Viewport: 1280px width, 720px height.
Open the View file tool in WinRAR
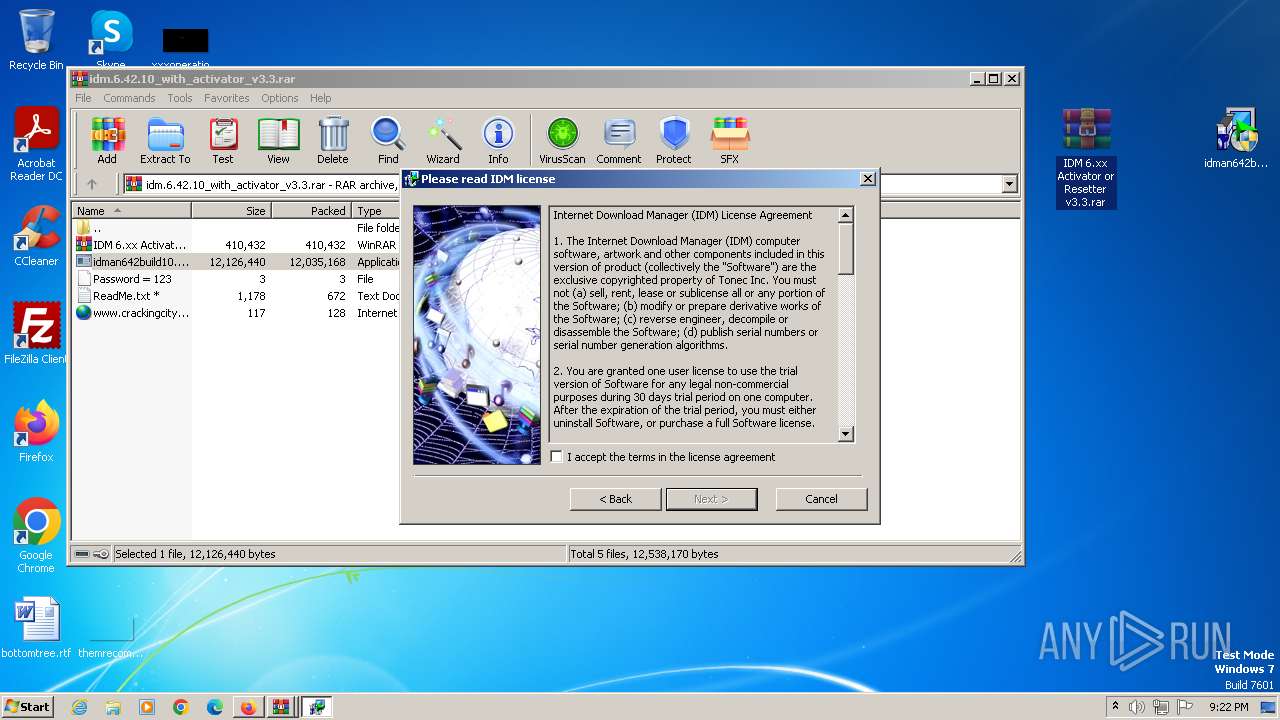pyautogui.click(x=278, y=140)
